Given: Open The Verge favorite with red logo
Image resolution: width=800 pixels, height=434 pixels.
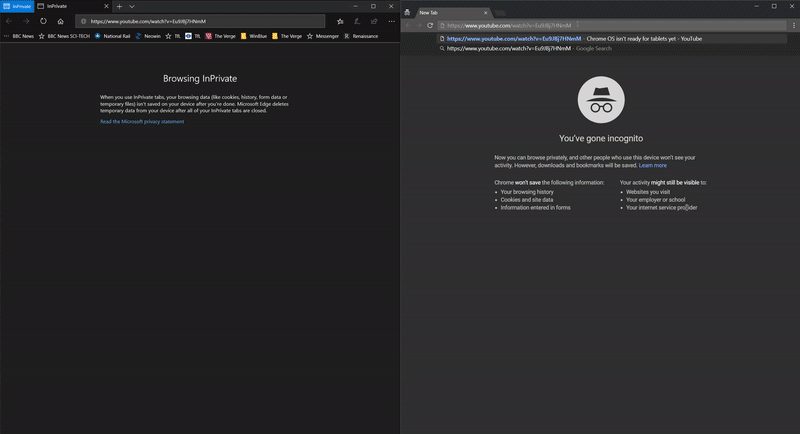Looking at the screenshot, I should click(x=220, y=36).
